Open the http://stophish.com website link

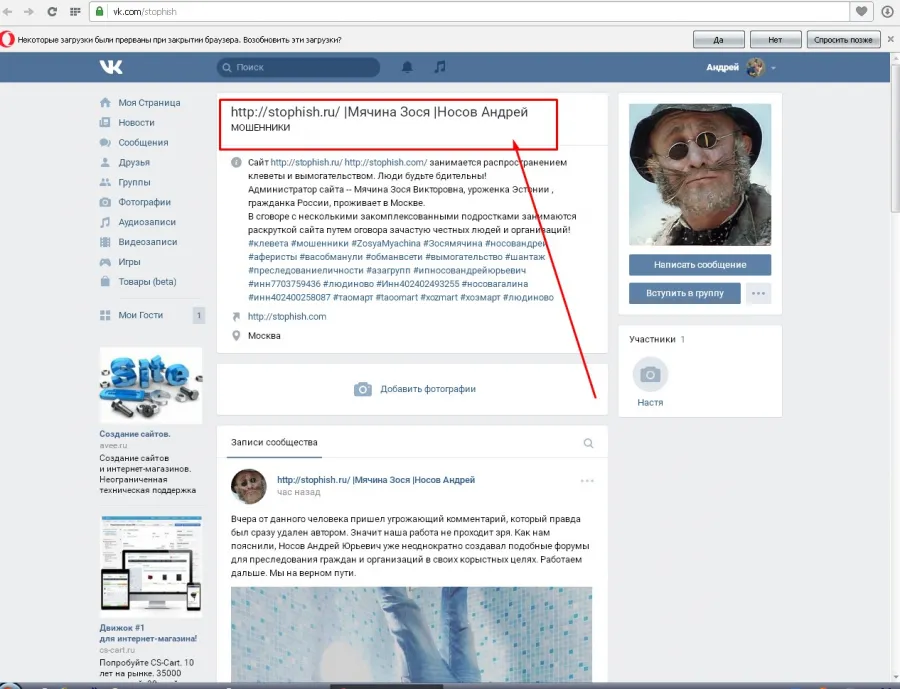point(287,316)
